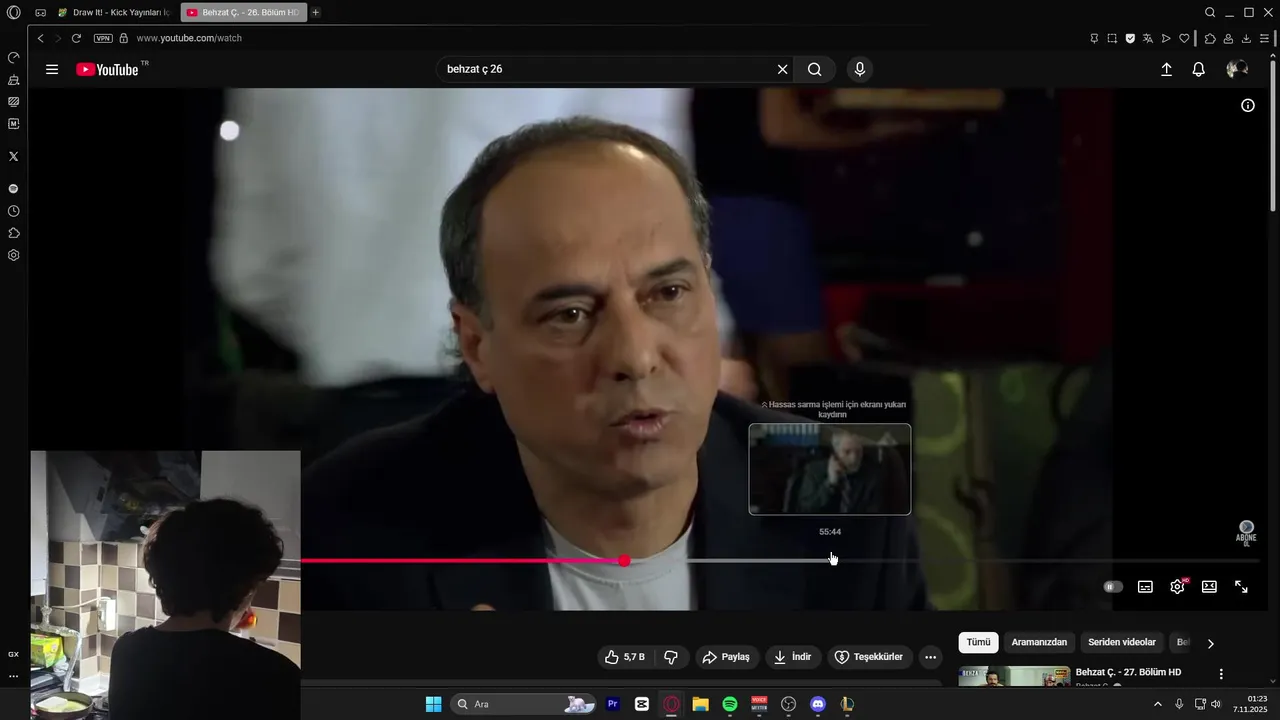Run the YouTube search magnifier button
Image resolution: width=1280 pixels, height=720 pixels.
tap(815, 69)
